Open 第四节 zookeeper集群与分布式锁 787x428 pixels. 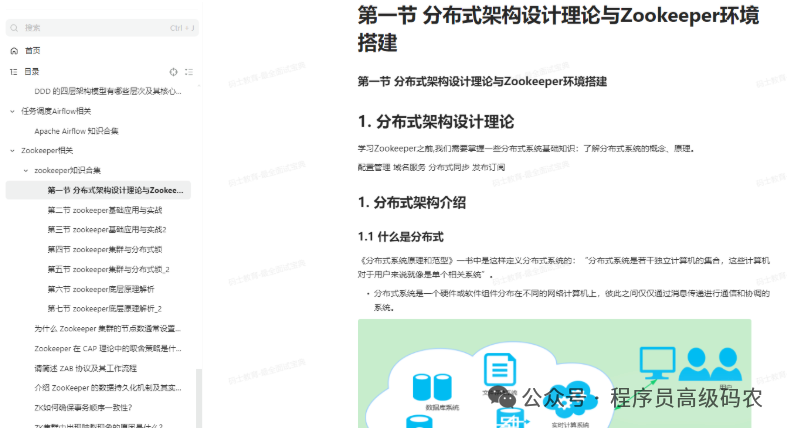tap(104, 249)
